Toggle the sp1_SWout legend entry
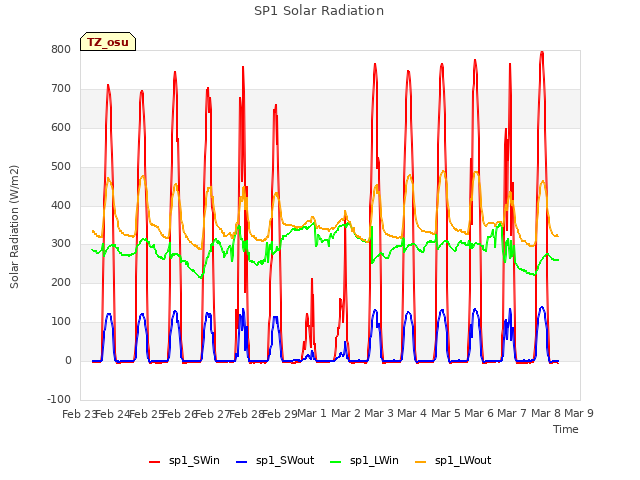Screen dimensions: 640x480 pos(275,461)
